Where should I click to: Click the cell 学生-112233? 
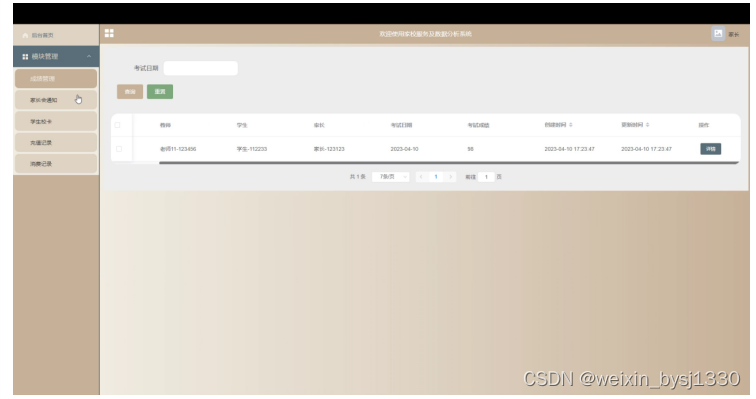[x=252, y=149]
